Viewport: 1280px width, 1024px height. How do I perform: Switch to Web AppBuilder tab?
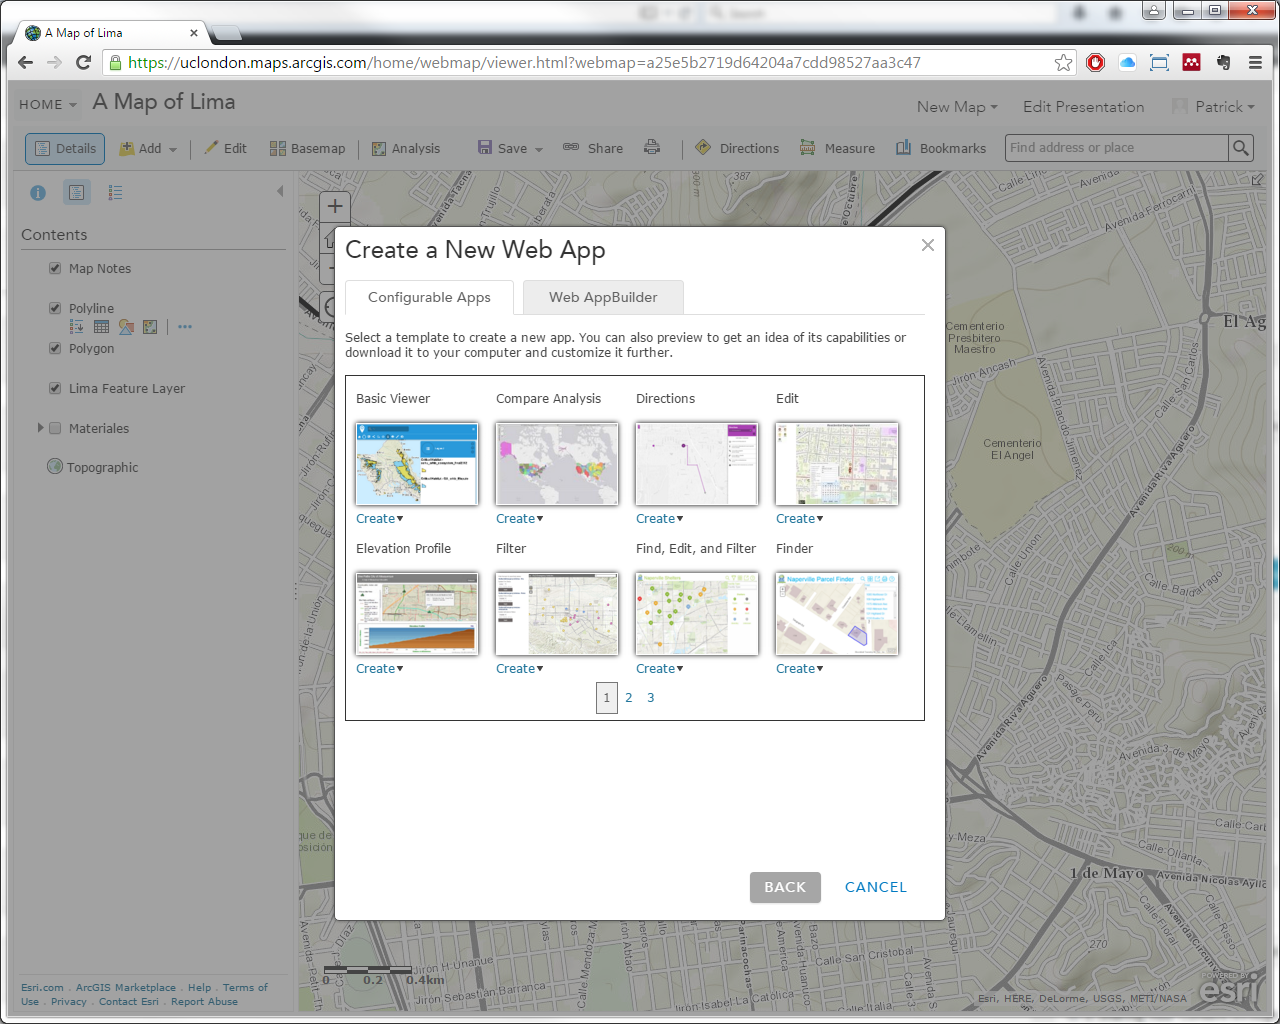[x=603, y=297]
